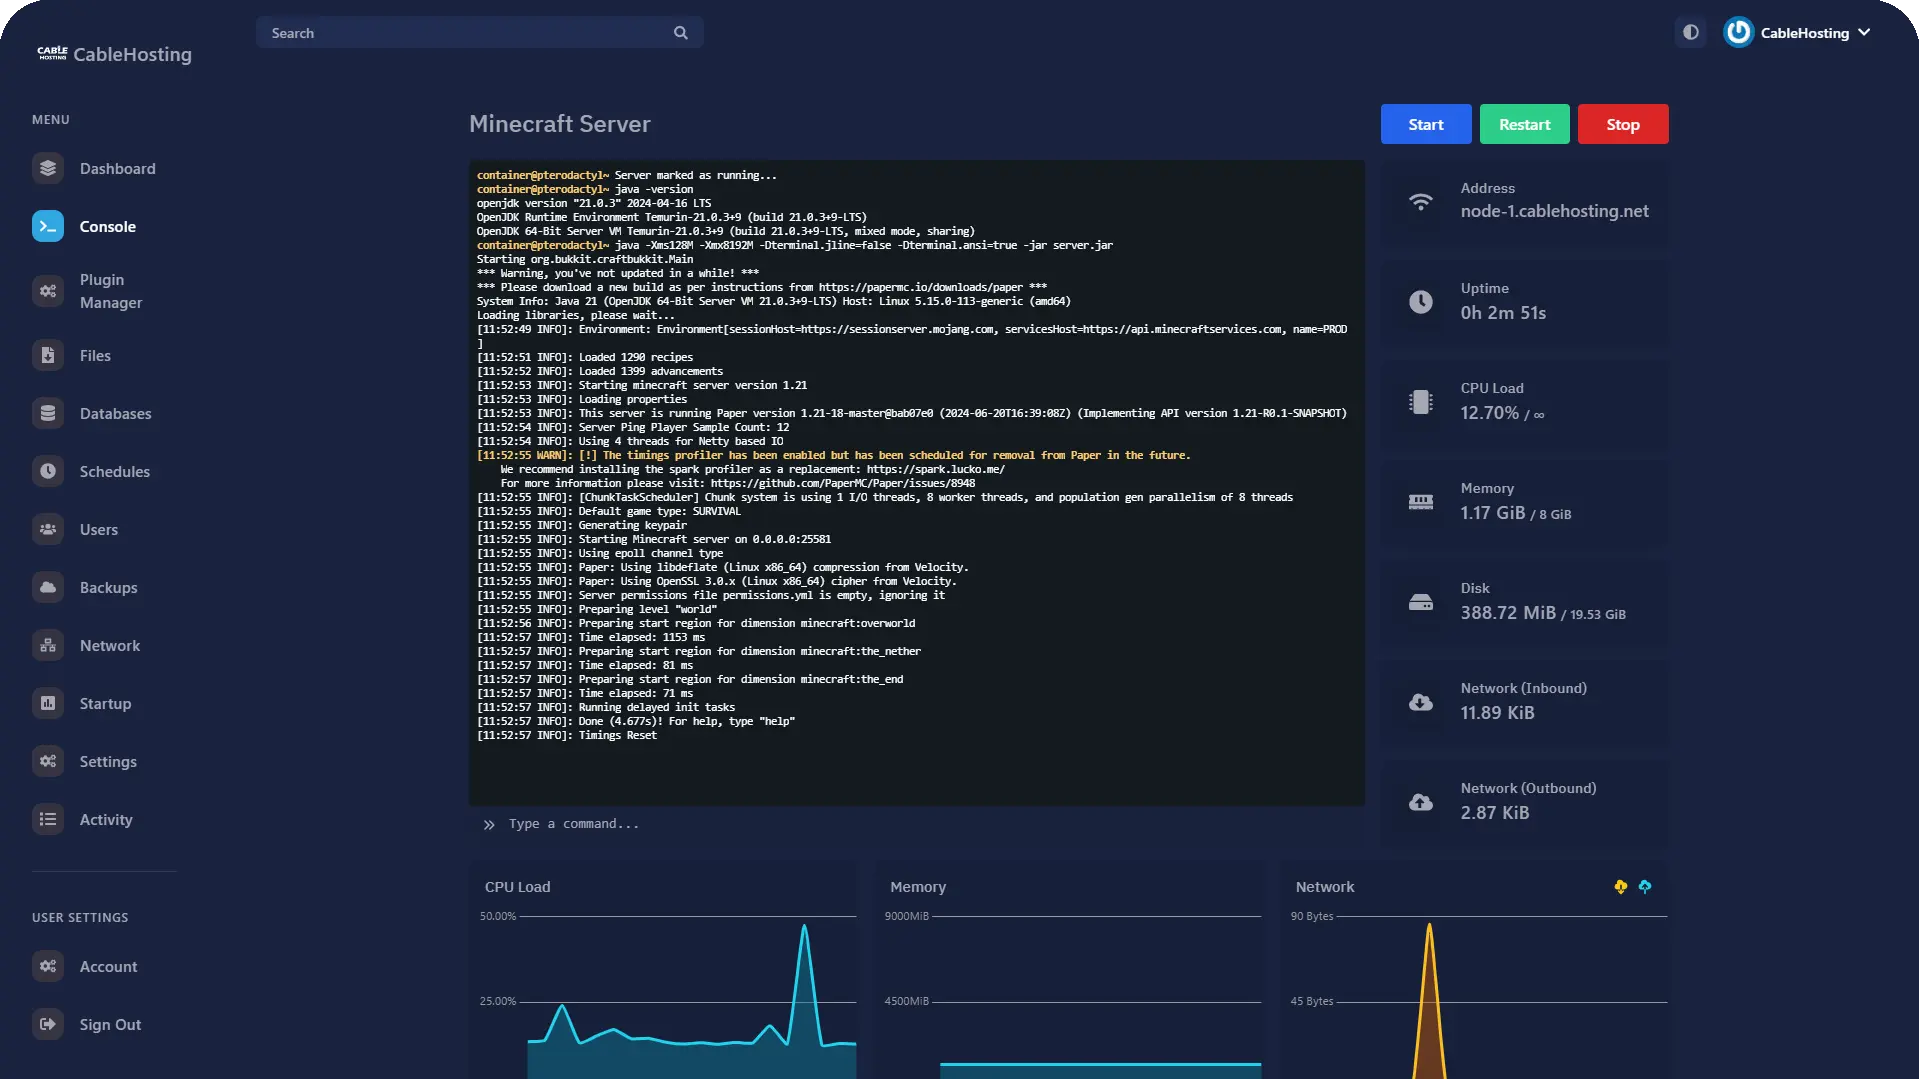Viewport: 1919px width, 1079px height.
Task: Click the 388.72 MiB disk value
Action: point(1508,613)
